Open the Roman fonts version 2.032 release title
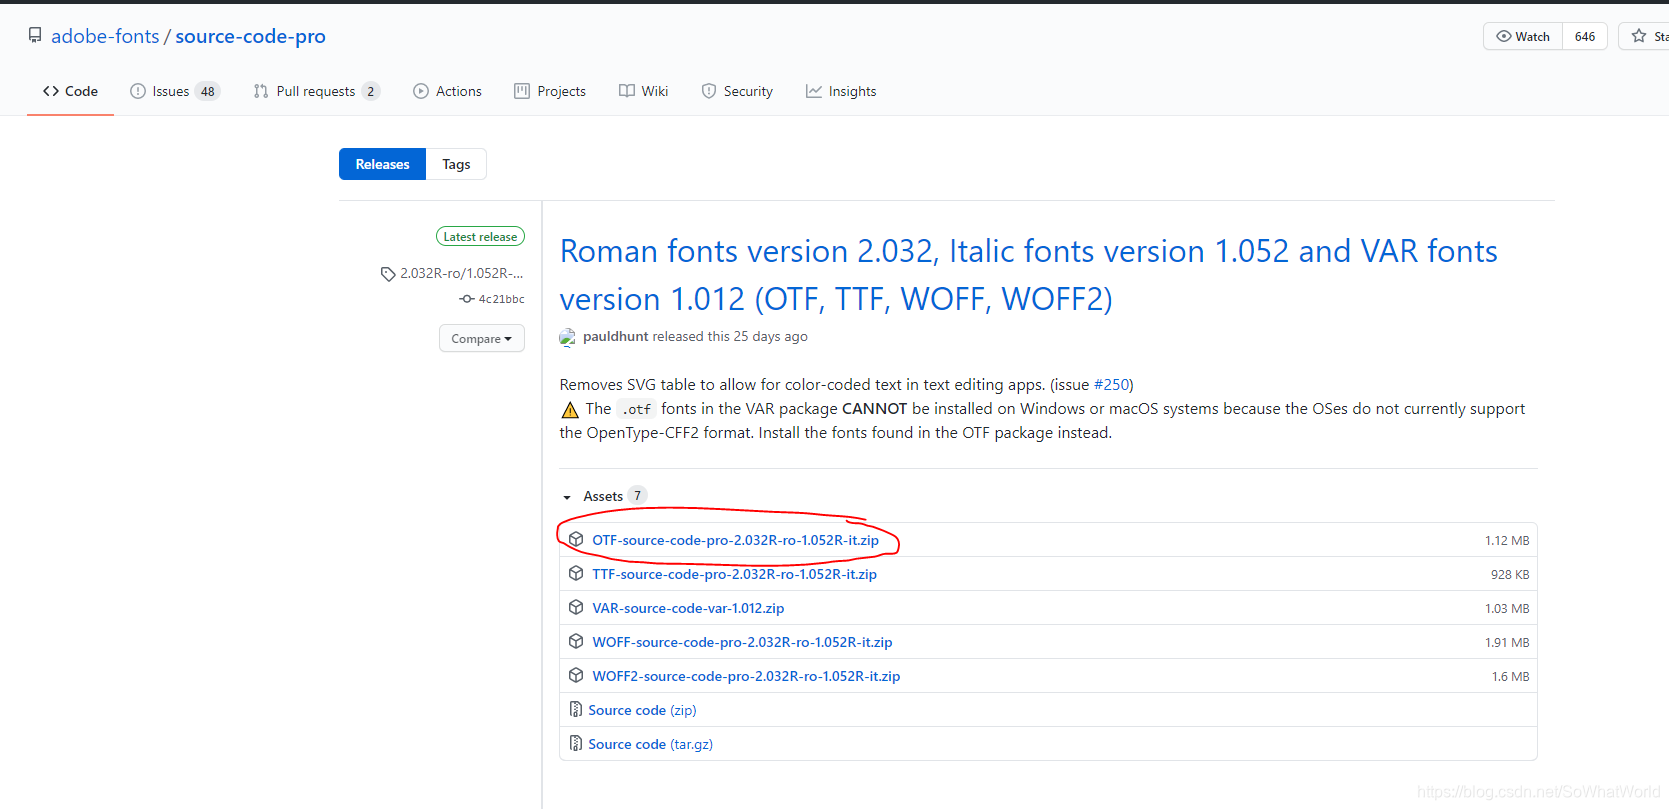Viewport: 1669px width, 810px height. [1028, 275]
